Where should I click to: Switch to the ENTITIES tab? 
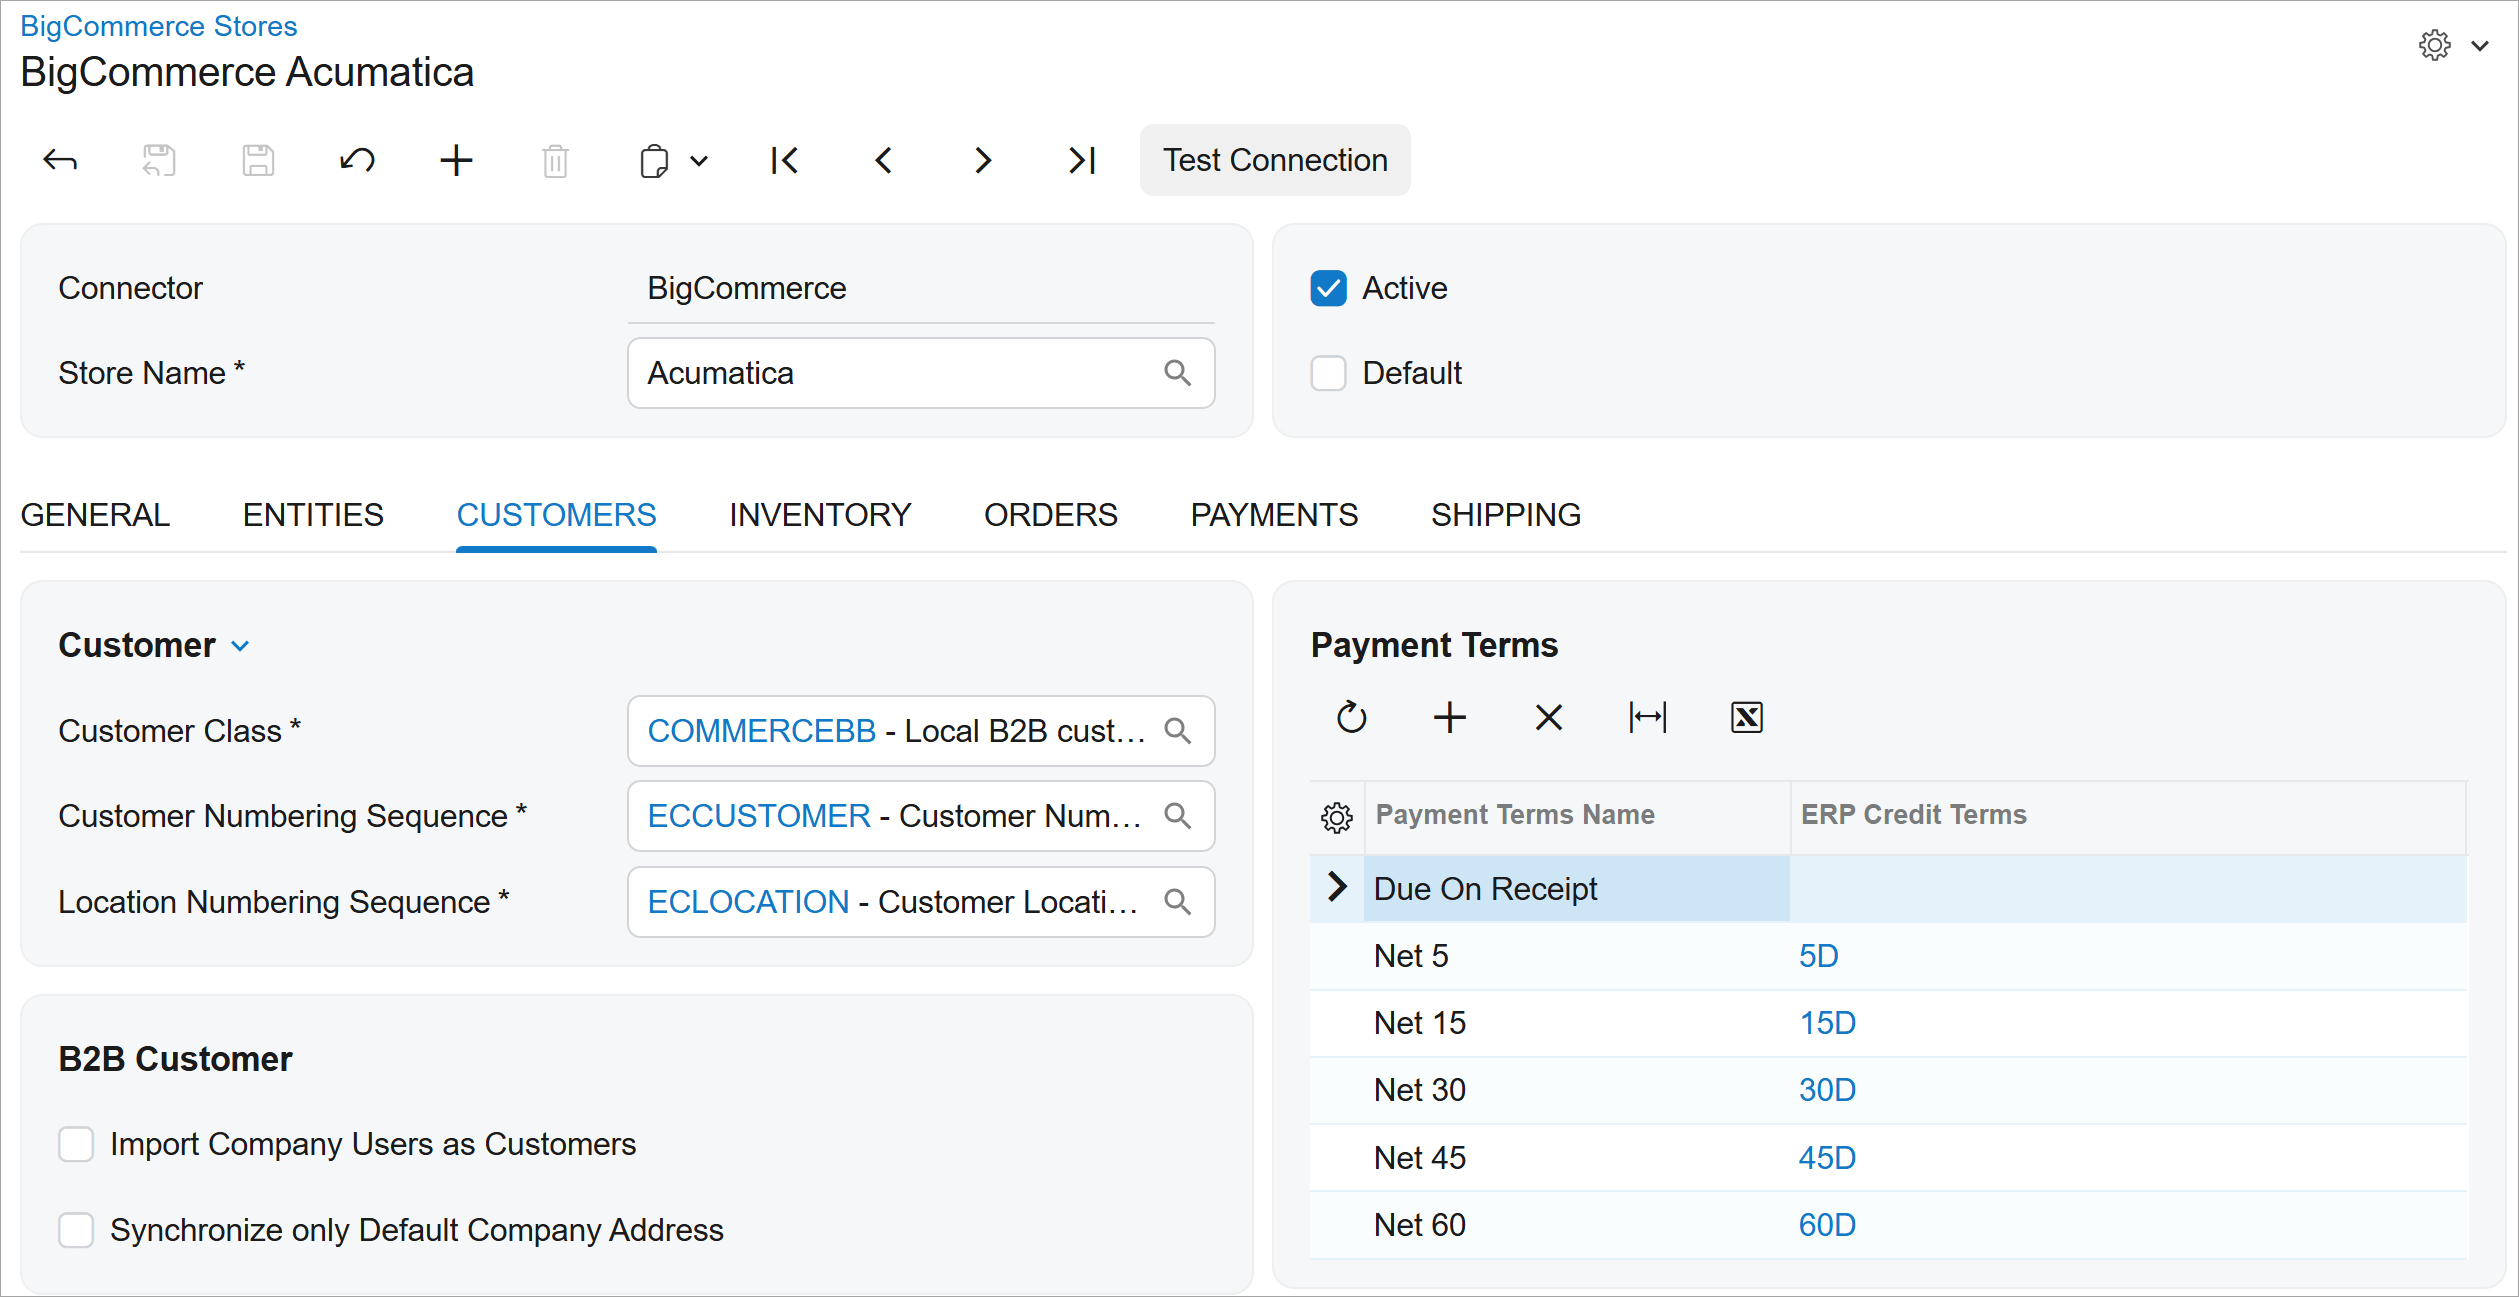(x=313, y=514)
